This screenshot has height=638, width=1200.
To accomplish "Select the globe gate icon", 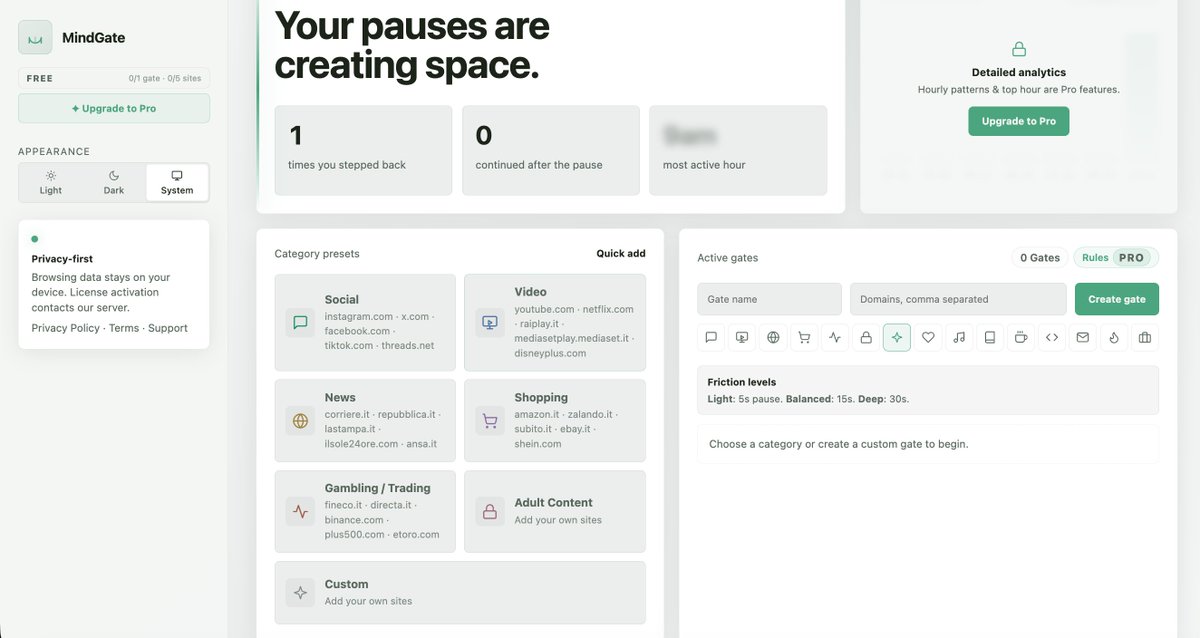I will (773, 338).
